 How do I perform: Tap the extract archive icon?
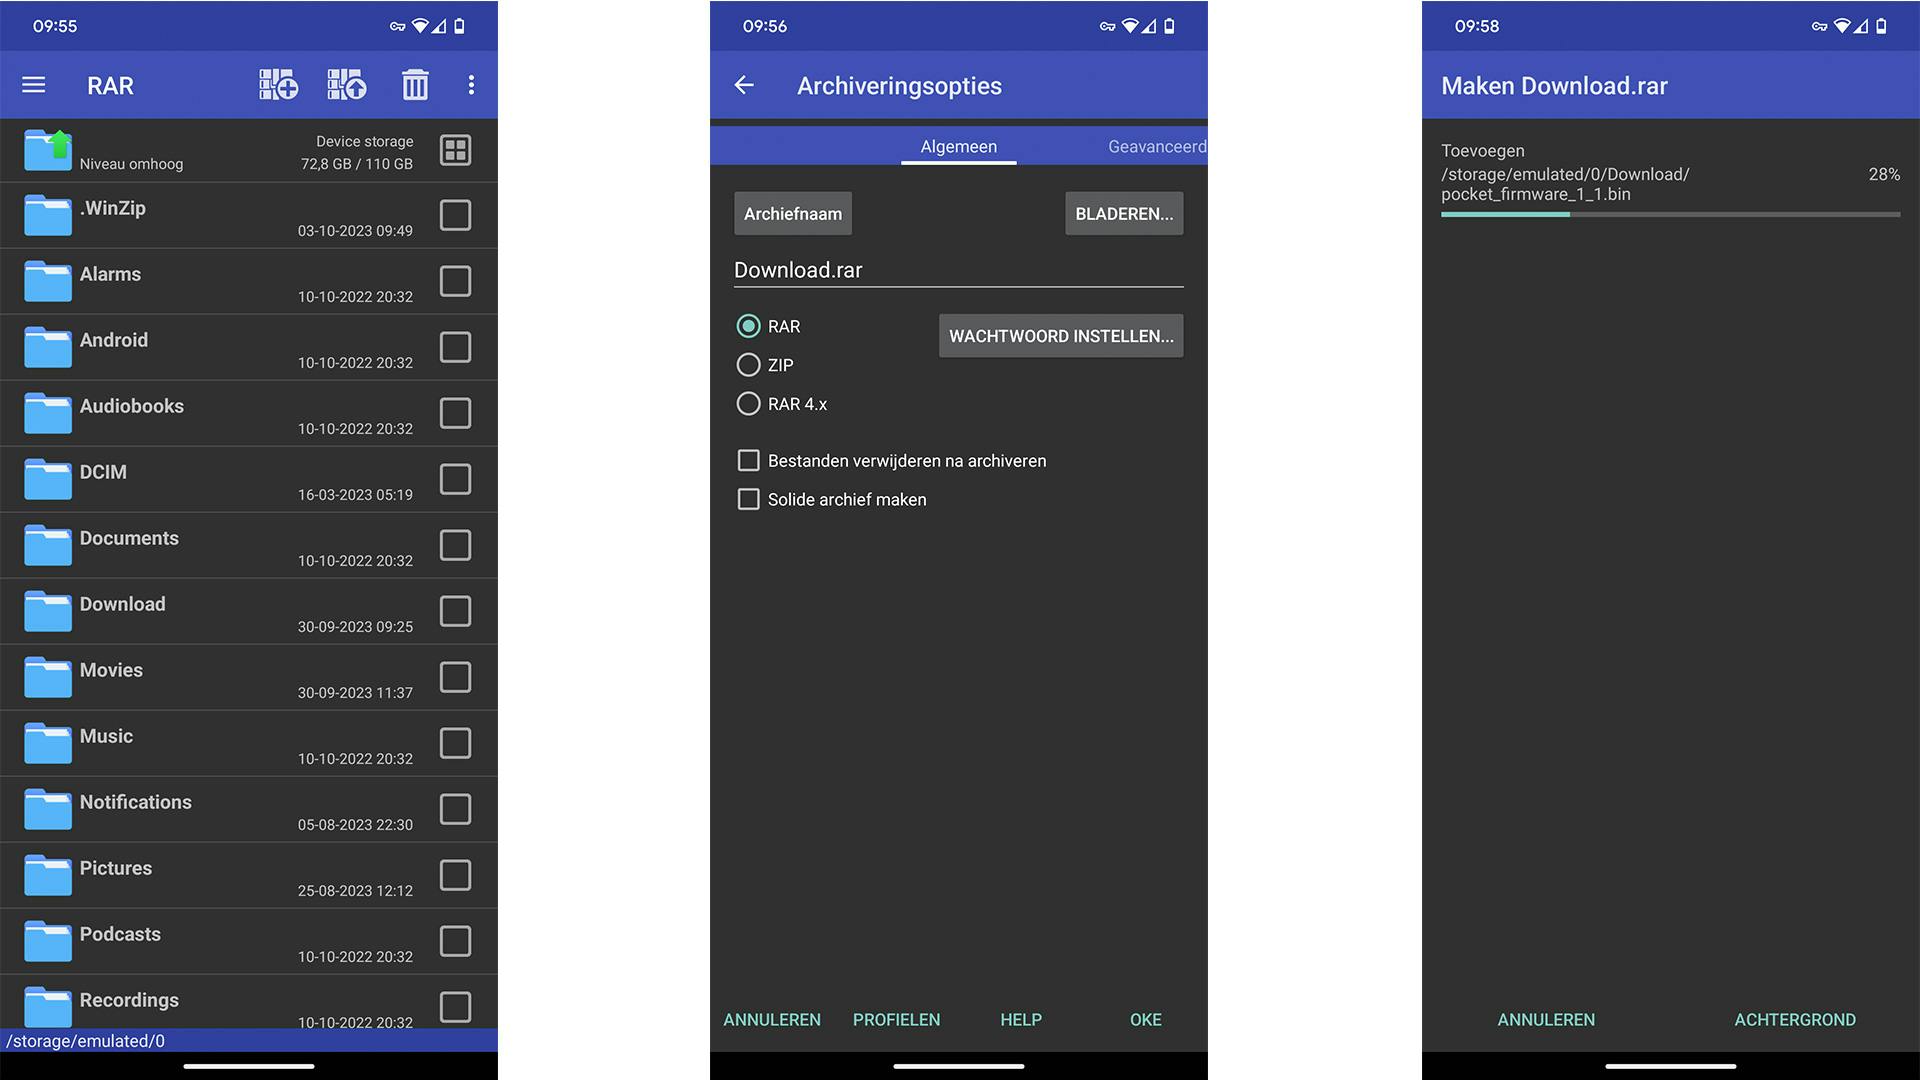point(347,85)
